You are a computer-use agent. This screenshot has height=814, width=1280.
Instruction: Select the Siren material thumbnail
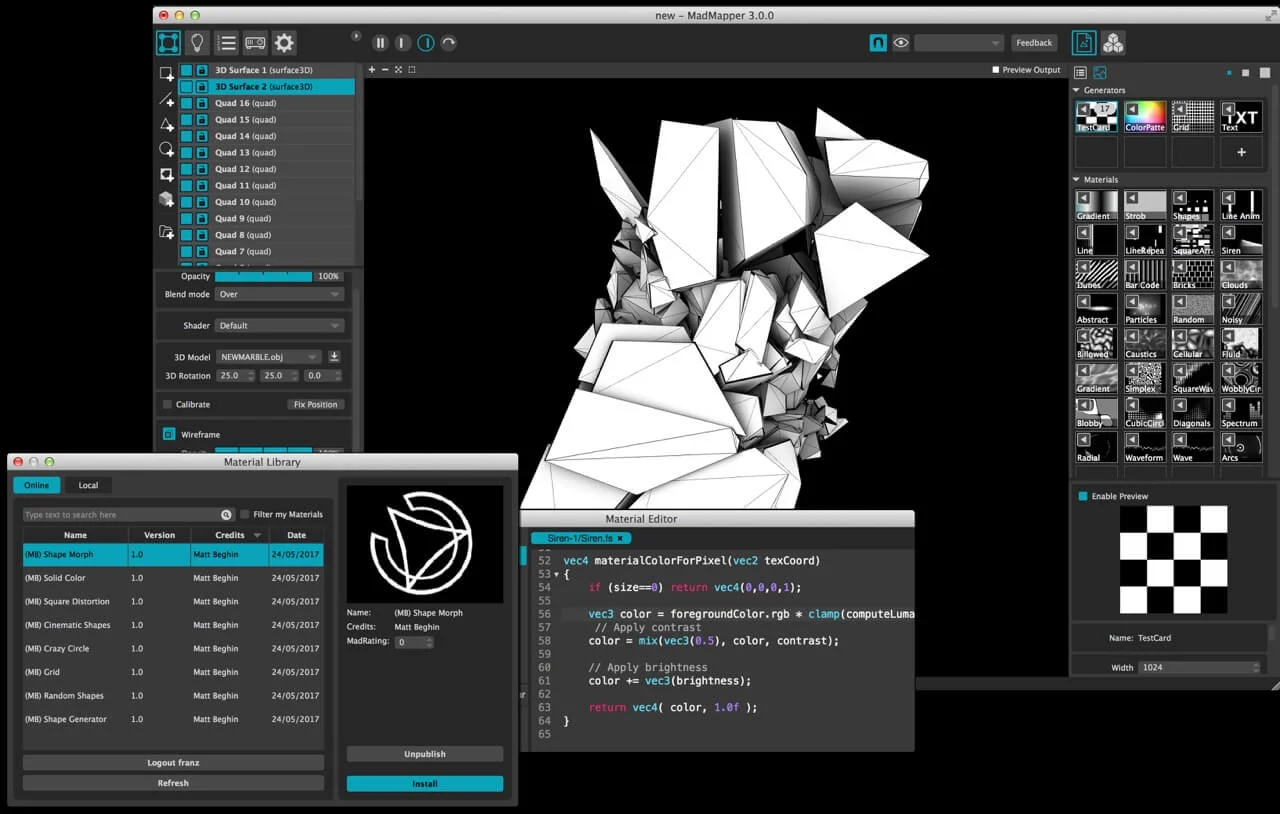pos(1240,239)
